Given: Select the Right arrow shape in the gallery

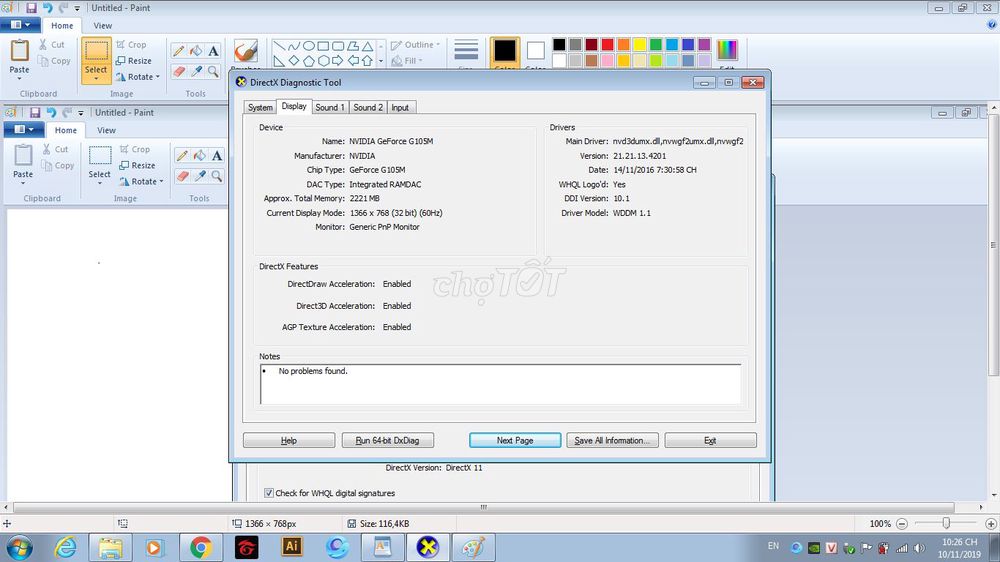Looking at the screenshot, I should pyautogui.click(x=338, y=61).
